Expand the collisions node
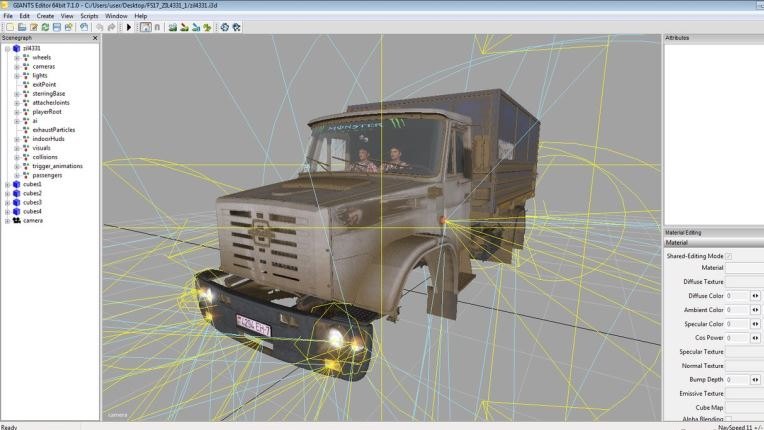This screenshot has width=764, height=430. tap(17, 157)
